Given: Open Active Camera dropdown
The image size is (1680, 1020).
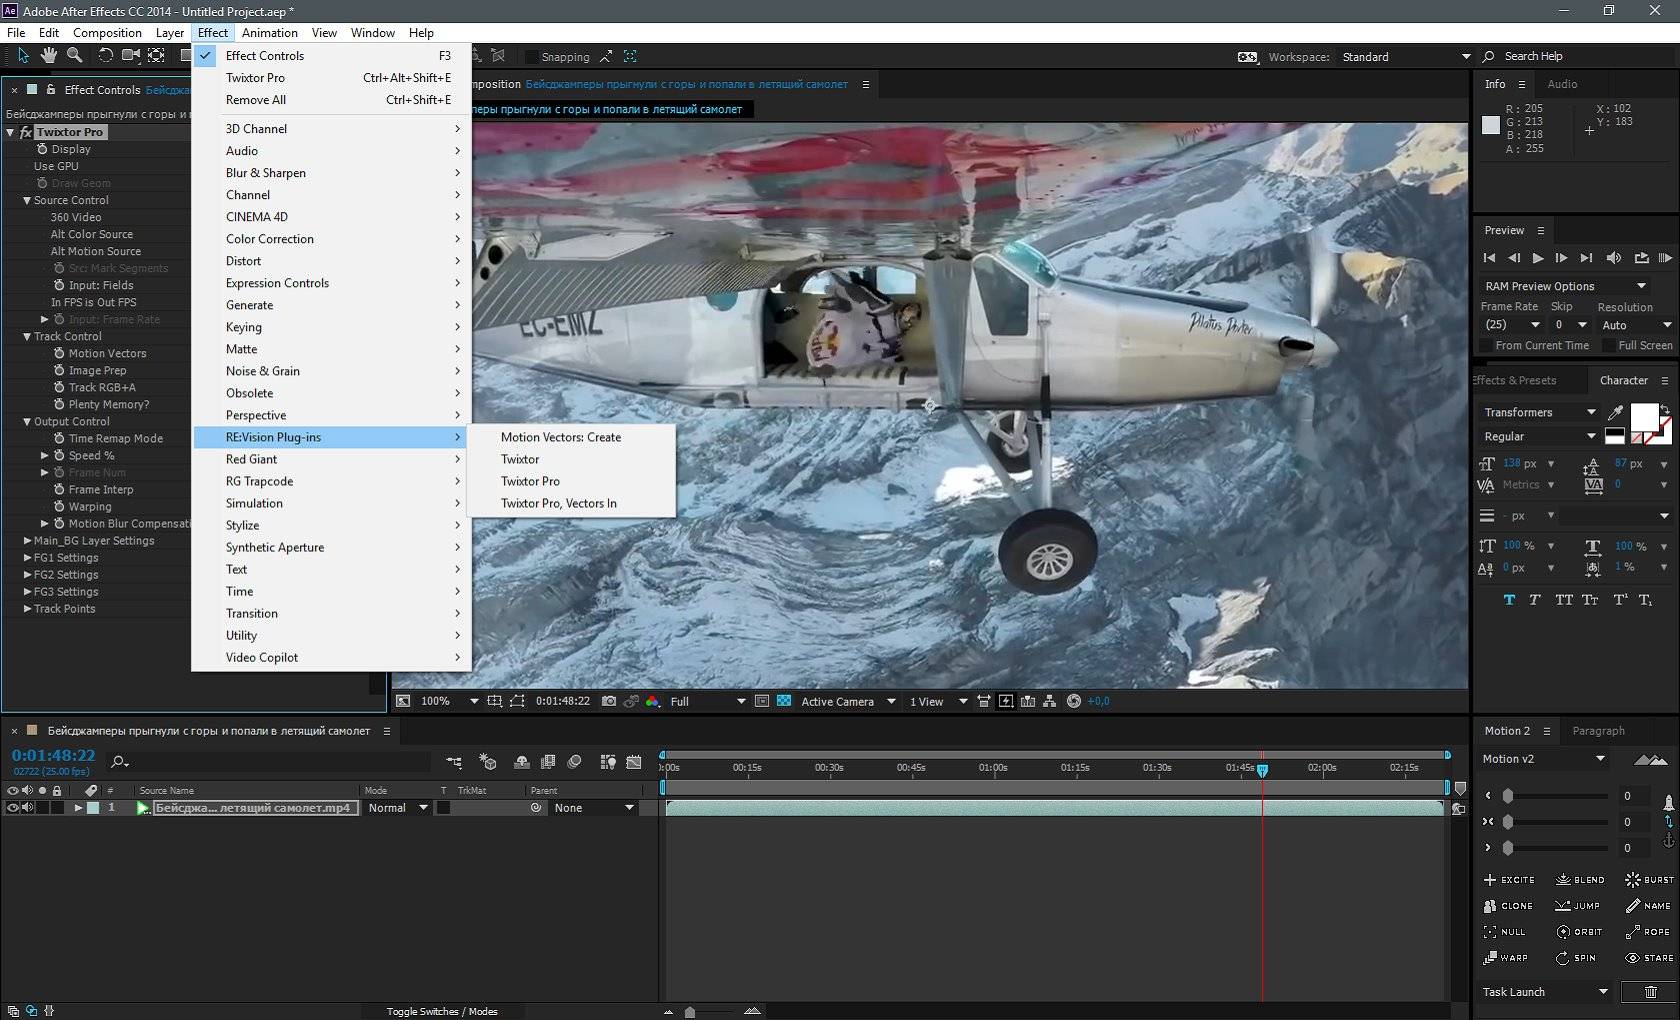Looking at the screenshot, I should pos(847,701).
